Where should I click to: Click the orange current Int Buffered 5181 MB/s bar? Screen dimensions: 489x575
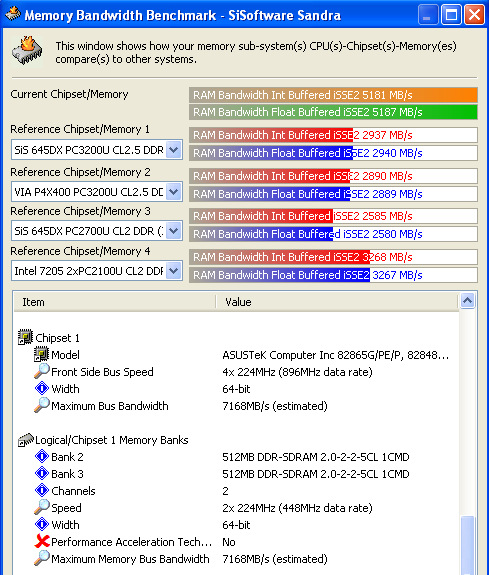(333, 95)
